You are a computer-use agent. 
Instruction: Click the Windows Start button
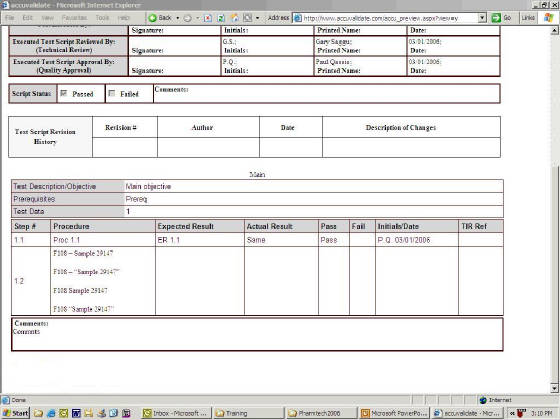tap(15, 413)
